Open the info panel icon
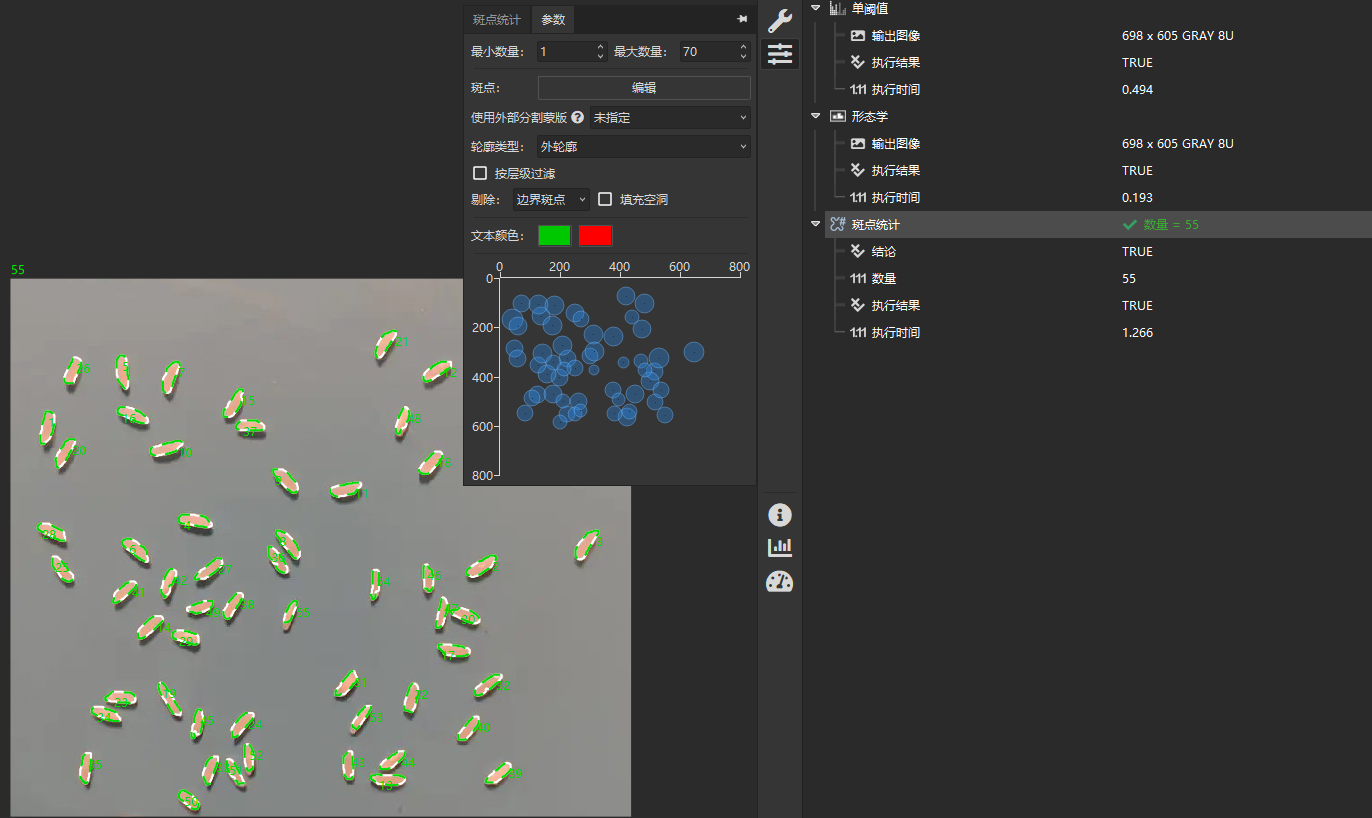 779,515
